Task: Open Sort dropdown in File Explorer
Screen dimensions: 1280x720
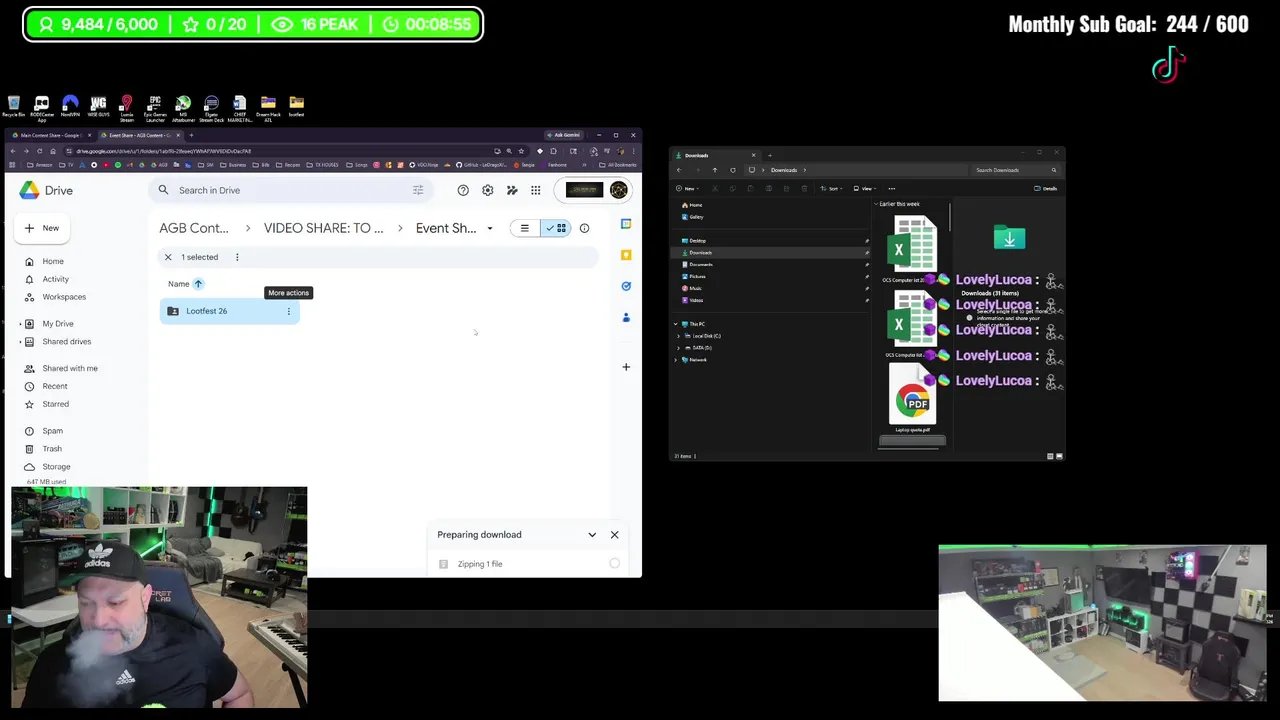Action: pyautogui.click(x=833, y=188)
